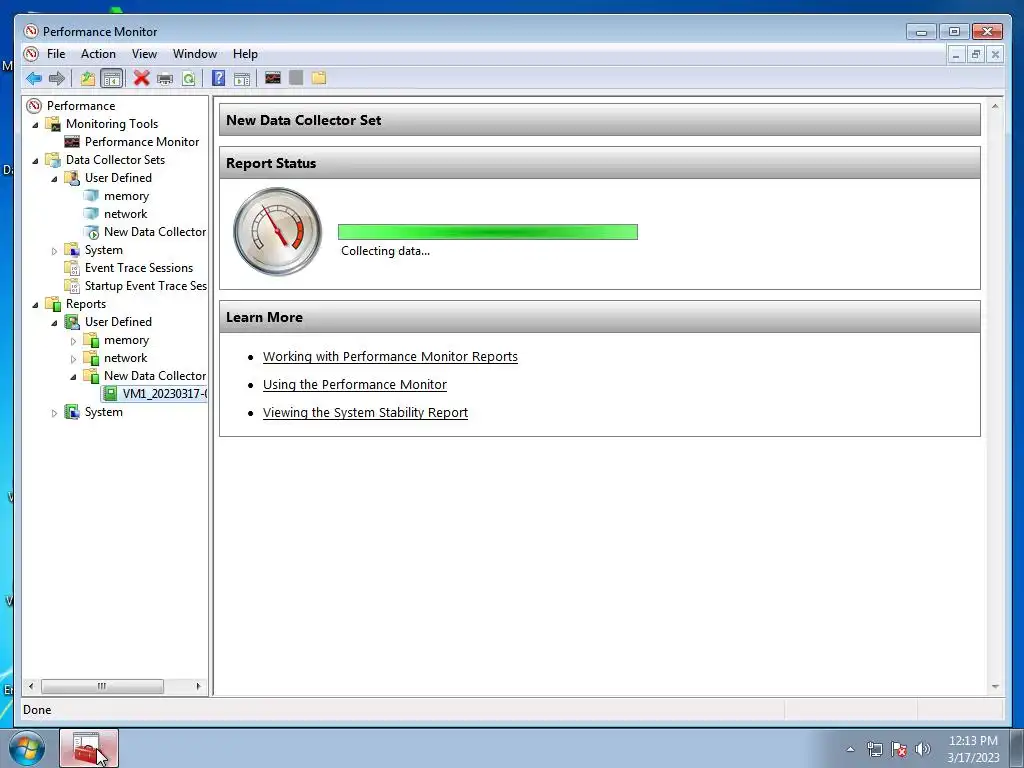This screenshot has height=768, width=1024.
Task: Select Reports node in tree
Action: 86,304
